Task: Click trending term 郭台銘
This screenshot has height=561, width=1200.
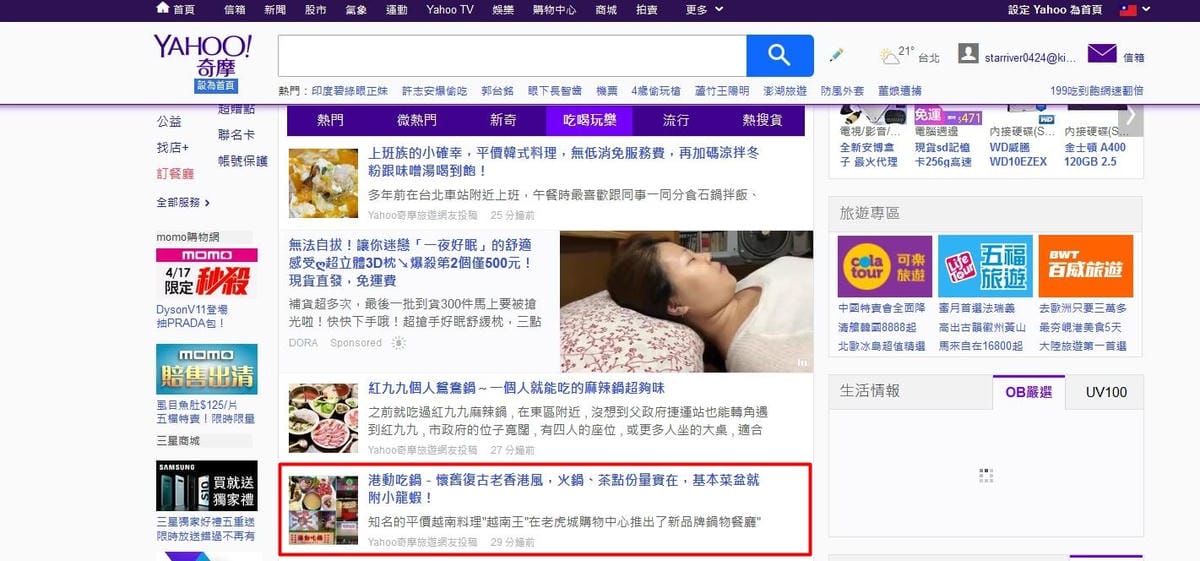Action: click(497, 91)
